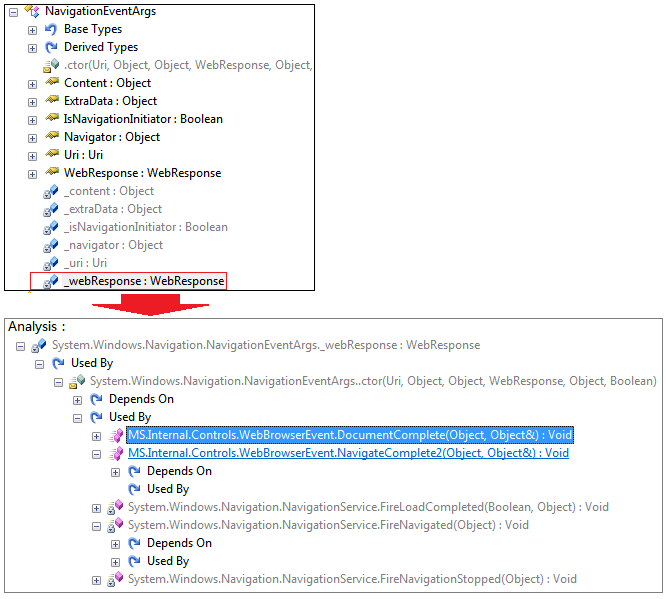Expand the Base Types node
Image resolution: width=666 pixels, height=599 pixels.
(x=32, y=29)
